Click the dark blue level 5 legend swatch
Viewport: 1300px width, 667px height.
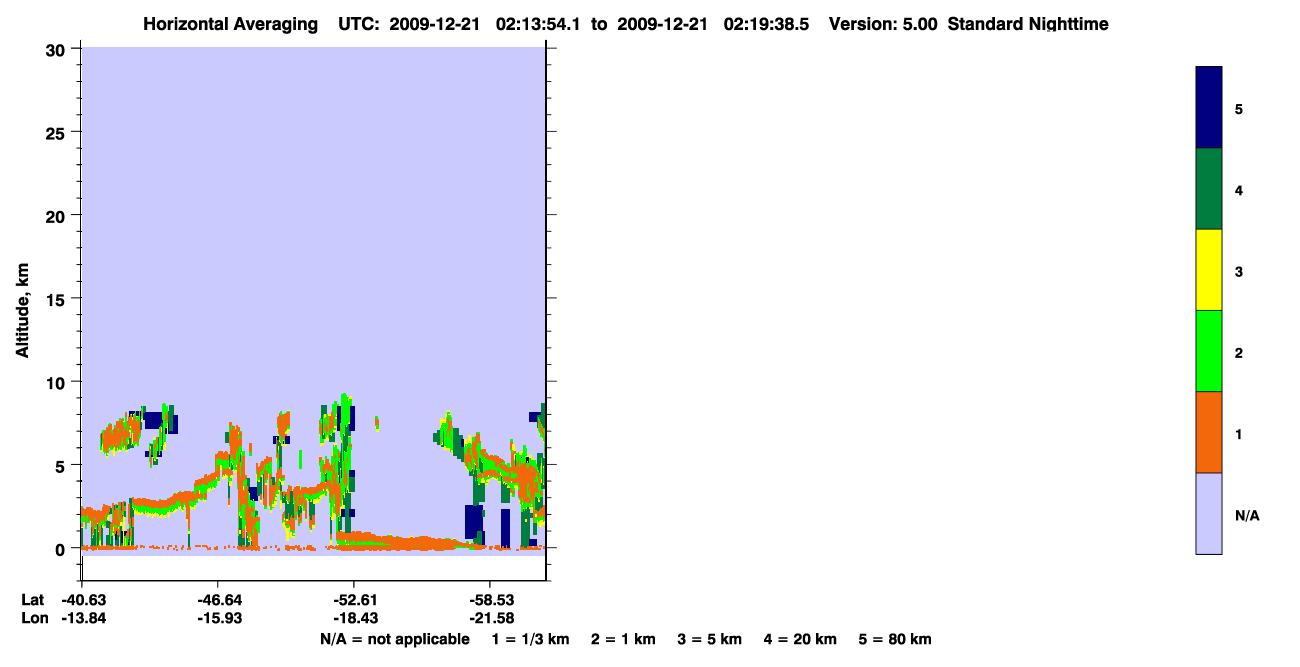[x=1209, y=108]
